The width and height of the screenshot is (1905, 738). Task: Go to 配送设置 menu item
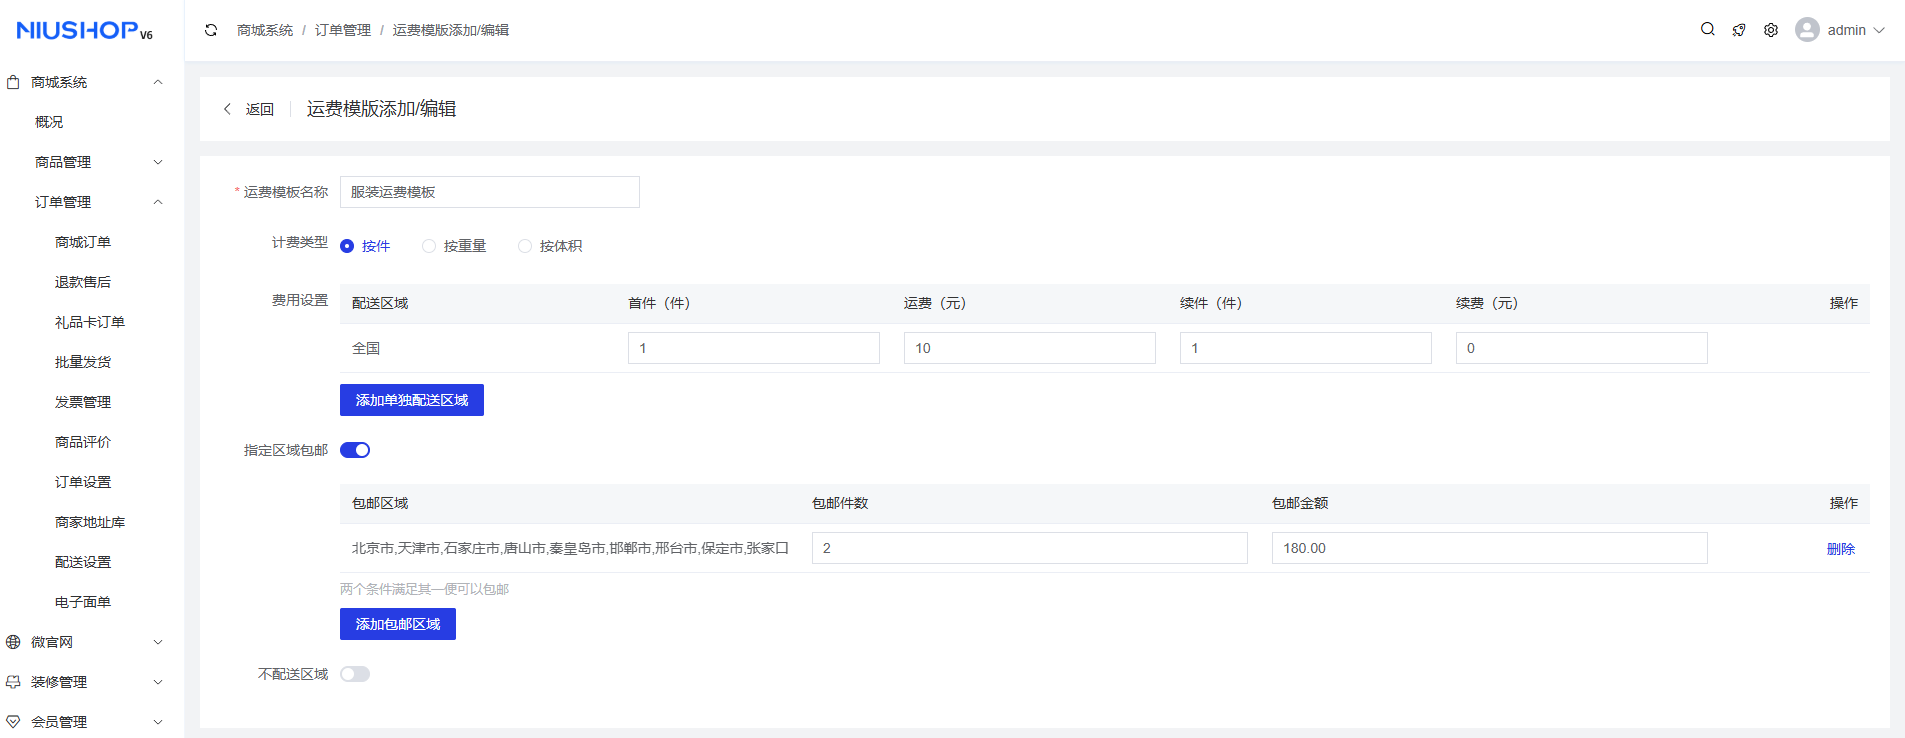(83, 562)
